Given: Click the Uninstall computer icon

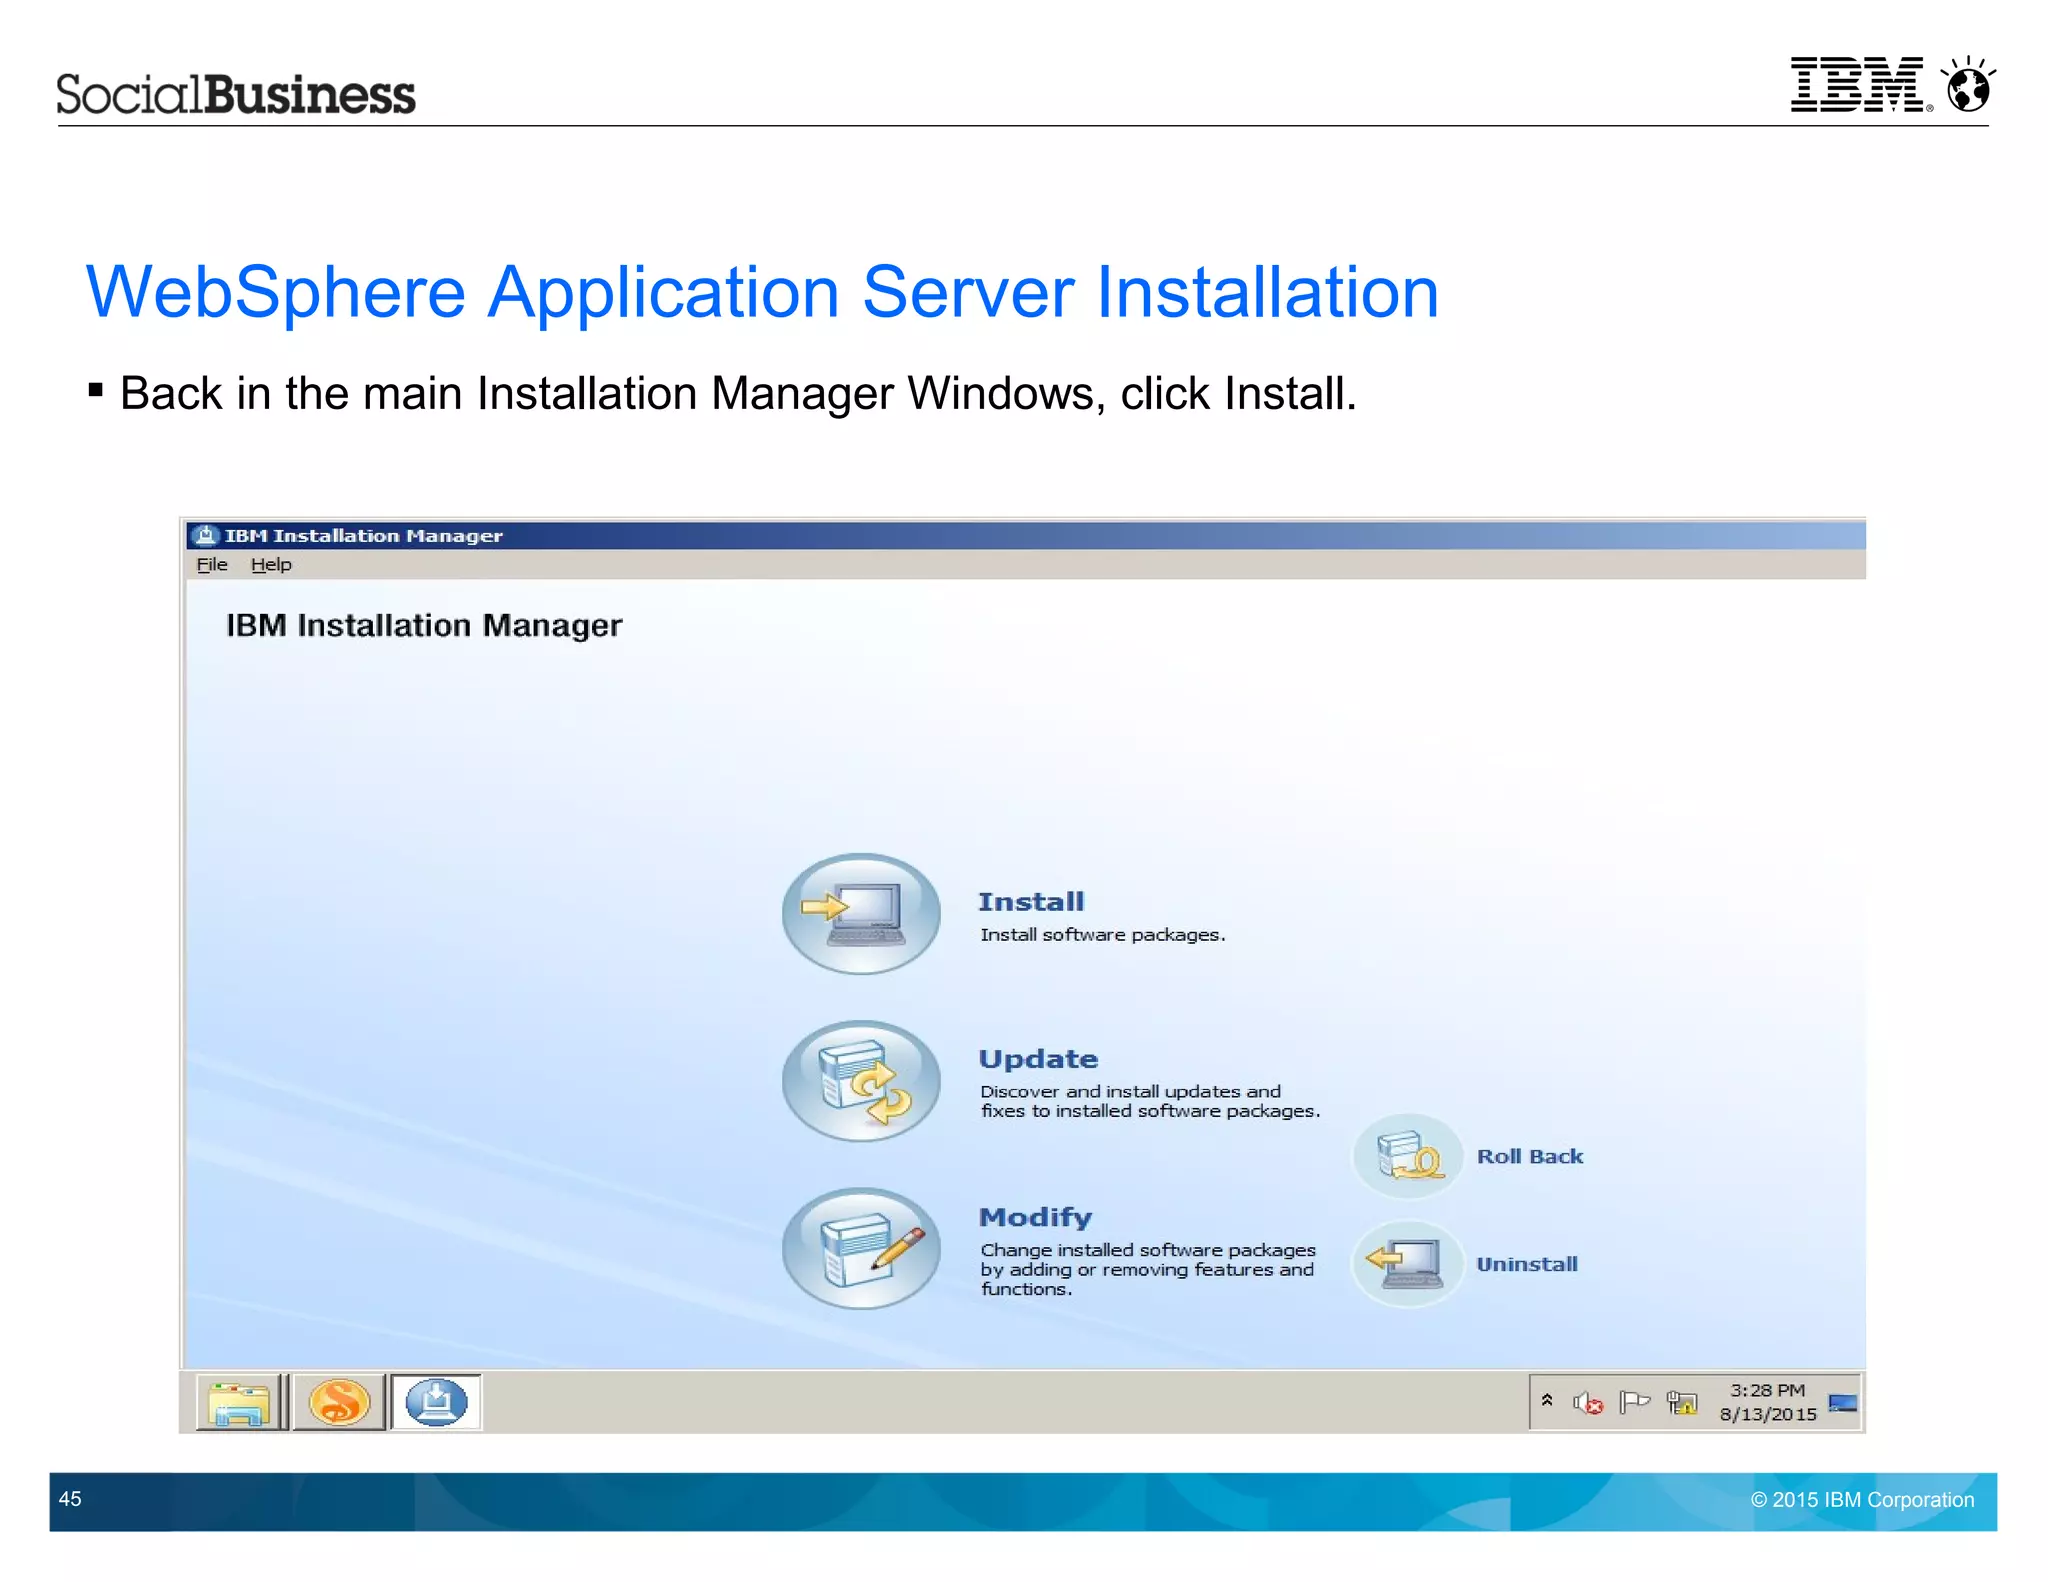Looking at the screenshot, I should point(1408,1263).
